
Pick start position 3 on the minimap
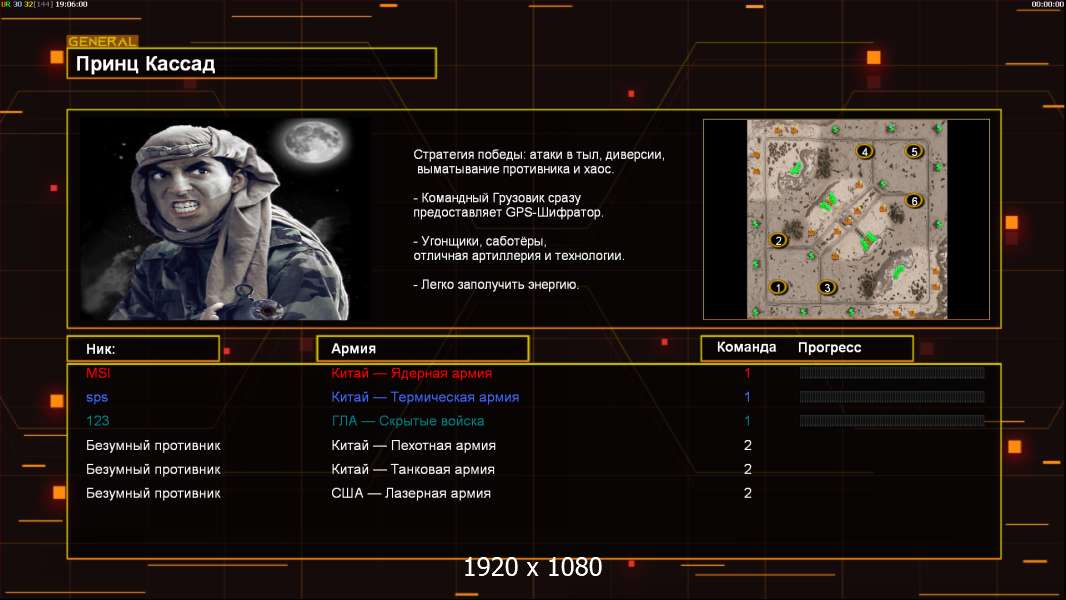[826, 288]
